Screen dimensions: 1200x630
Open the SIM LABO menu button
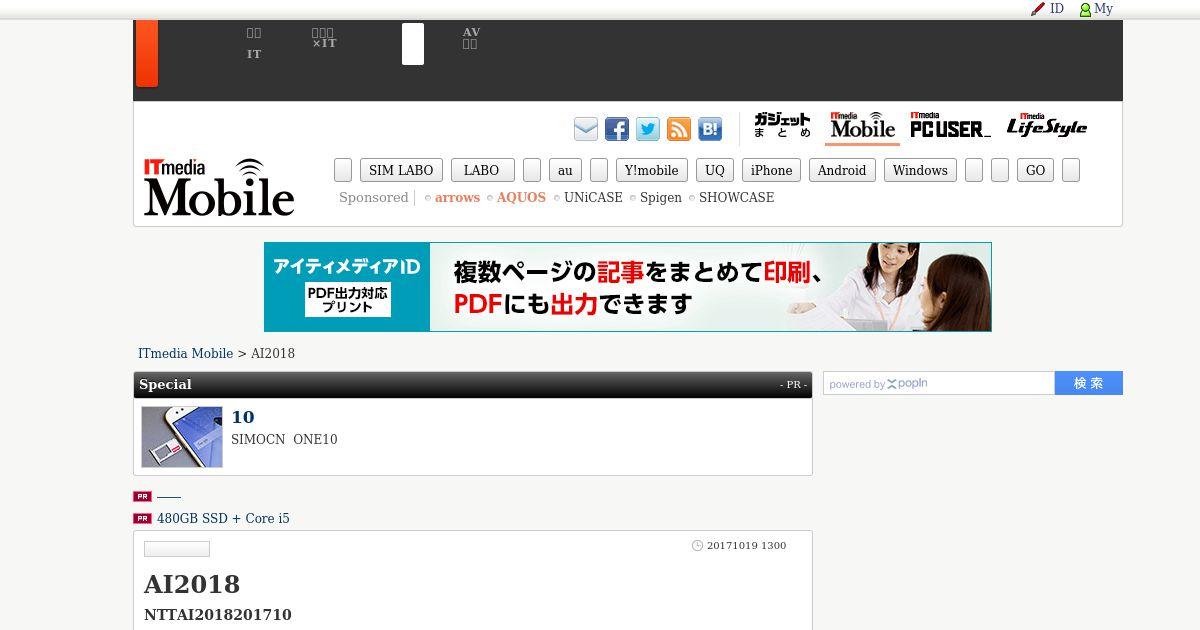[x=401, y=170]
